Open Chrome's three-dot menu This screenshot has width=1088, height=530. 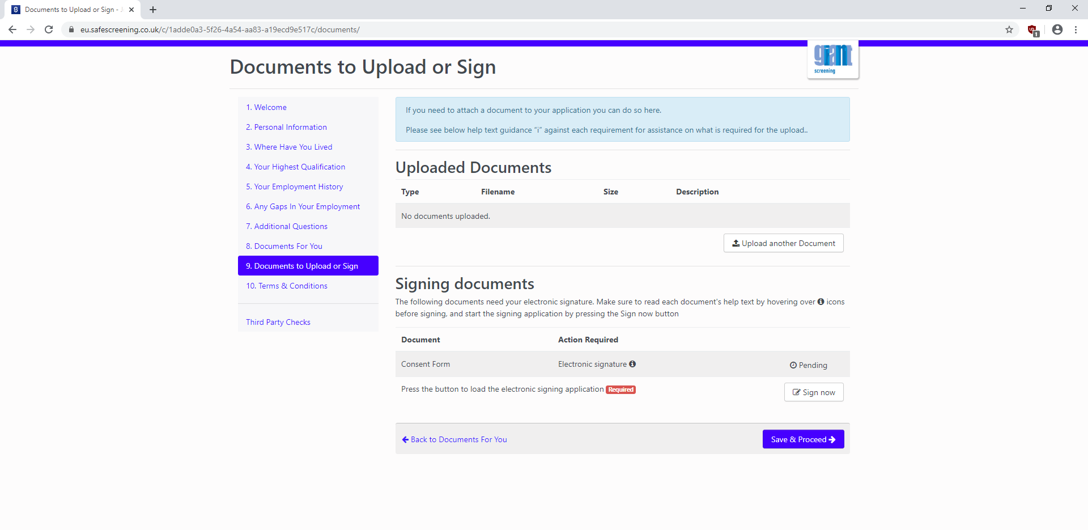1076,30
